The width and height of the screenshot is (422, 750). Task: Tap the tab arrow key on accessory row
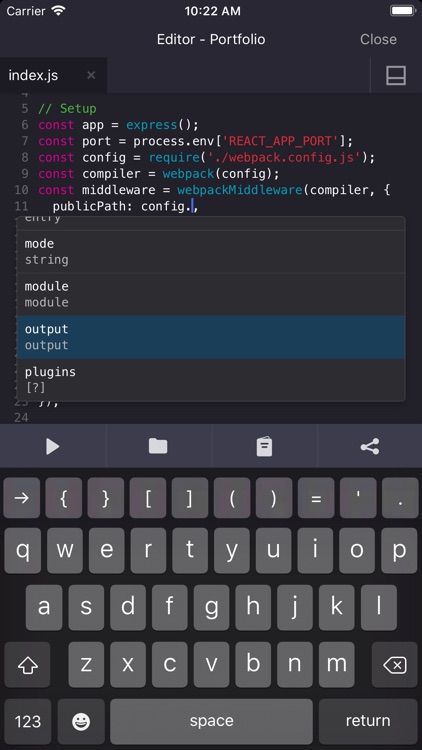tap(22, 498)
